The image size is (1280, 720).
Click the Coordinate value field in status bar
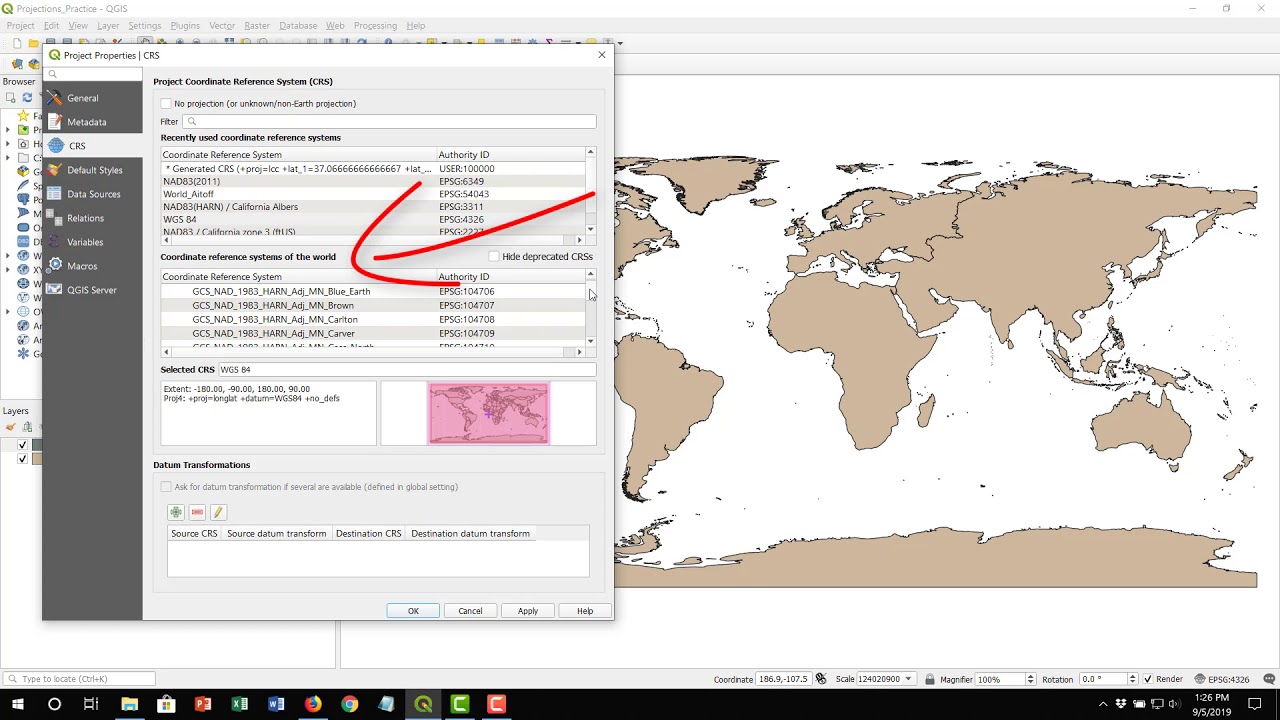pos(784,679)
